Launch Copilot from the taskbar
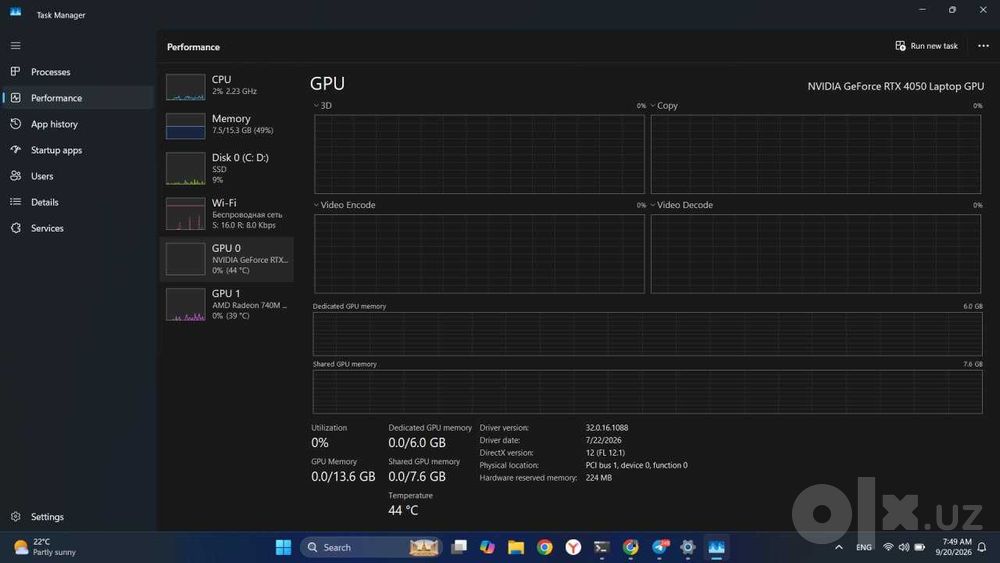 (487, 547)
